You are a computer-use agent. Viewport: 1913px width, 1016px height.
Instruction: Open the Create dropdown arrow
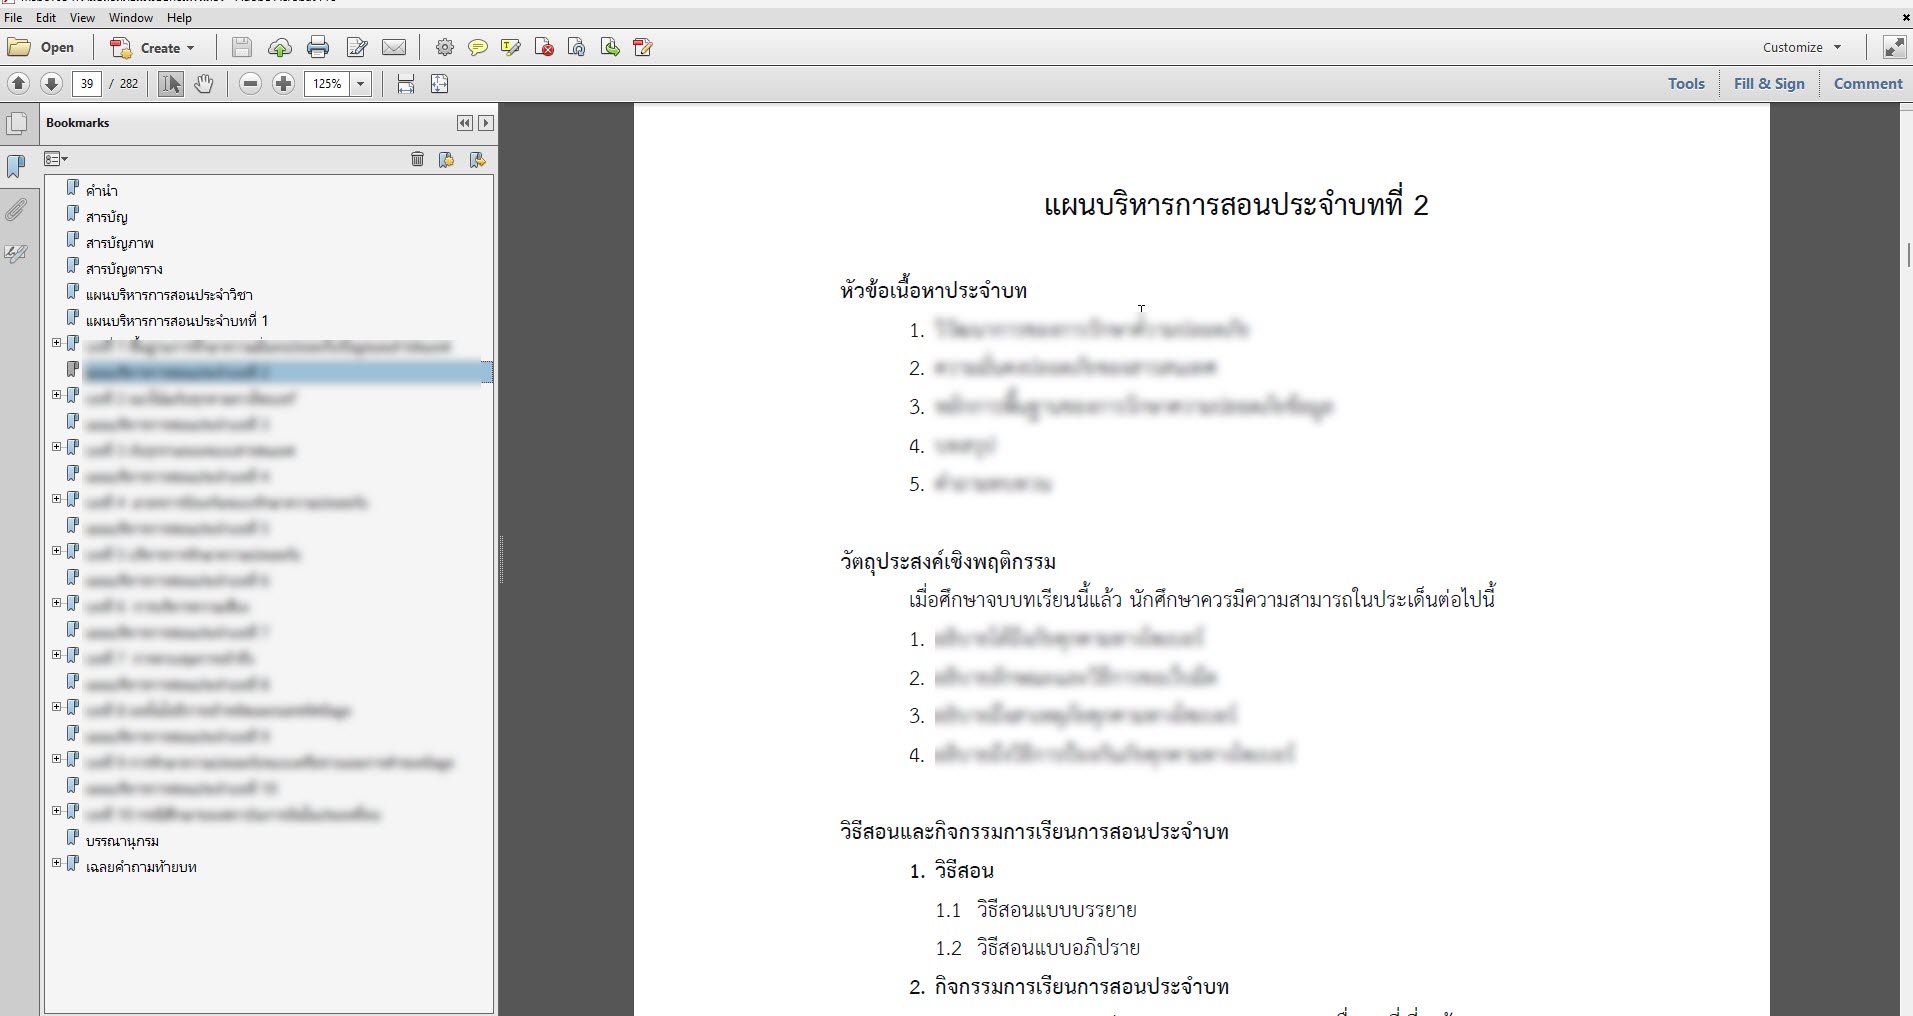coord(190,48)
